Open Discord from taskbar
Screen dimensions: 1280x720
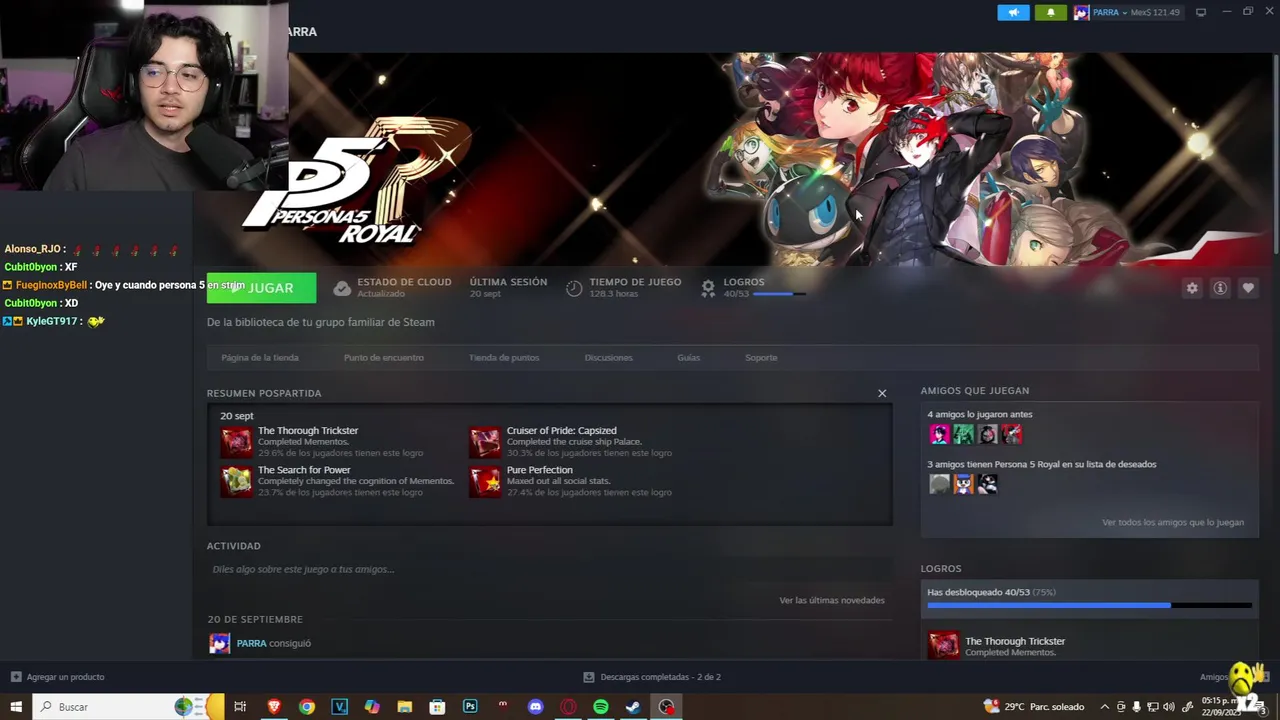click(x=535, y=707)
